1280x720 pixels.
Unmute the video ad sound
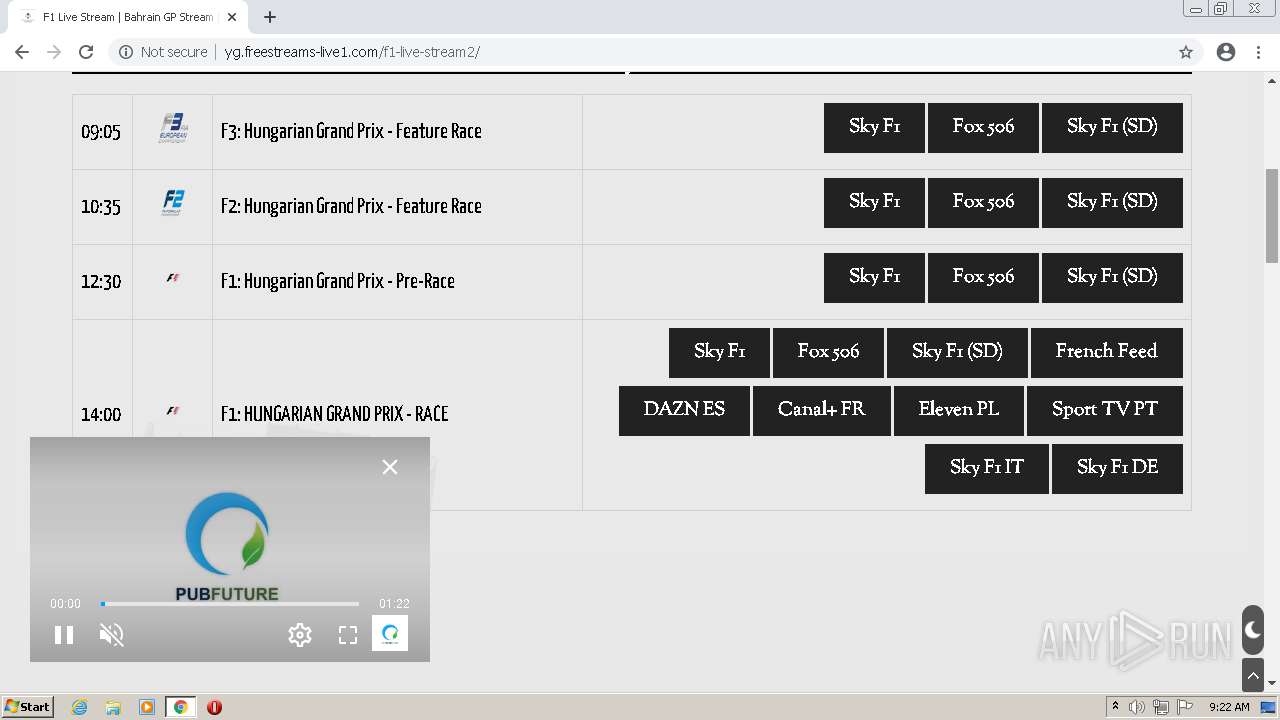tap(112, 635)
